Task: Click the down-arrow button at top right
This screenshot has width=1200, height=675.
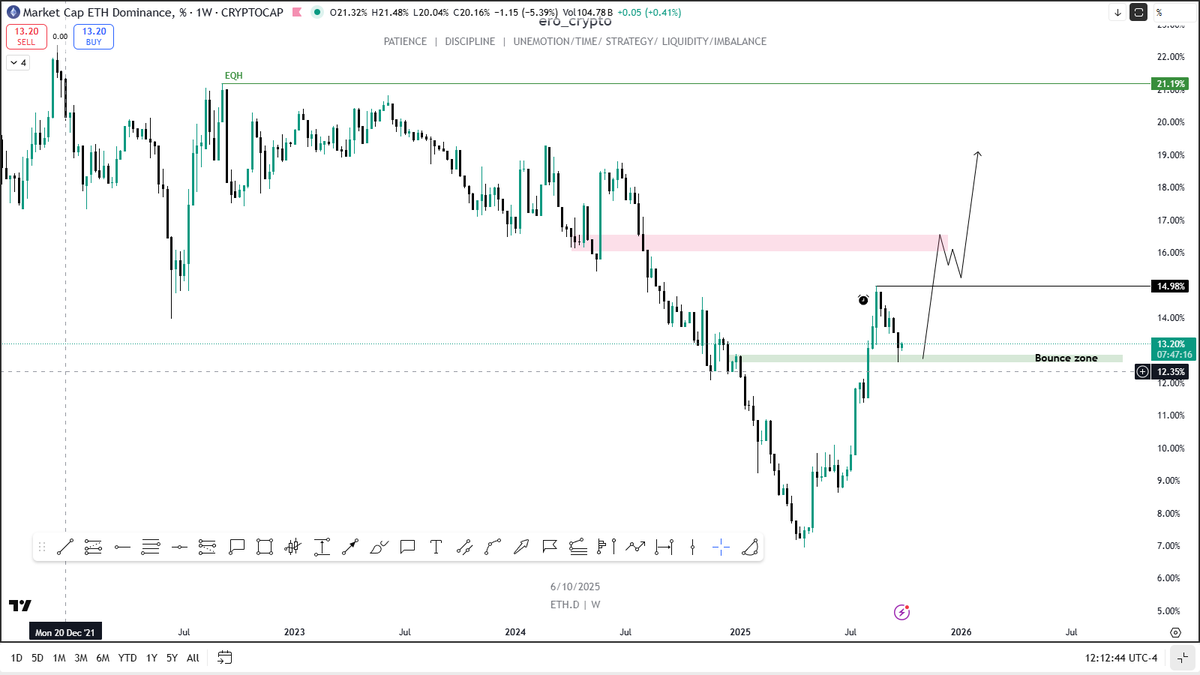Action: (1118, 12)
